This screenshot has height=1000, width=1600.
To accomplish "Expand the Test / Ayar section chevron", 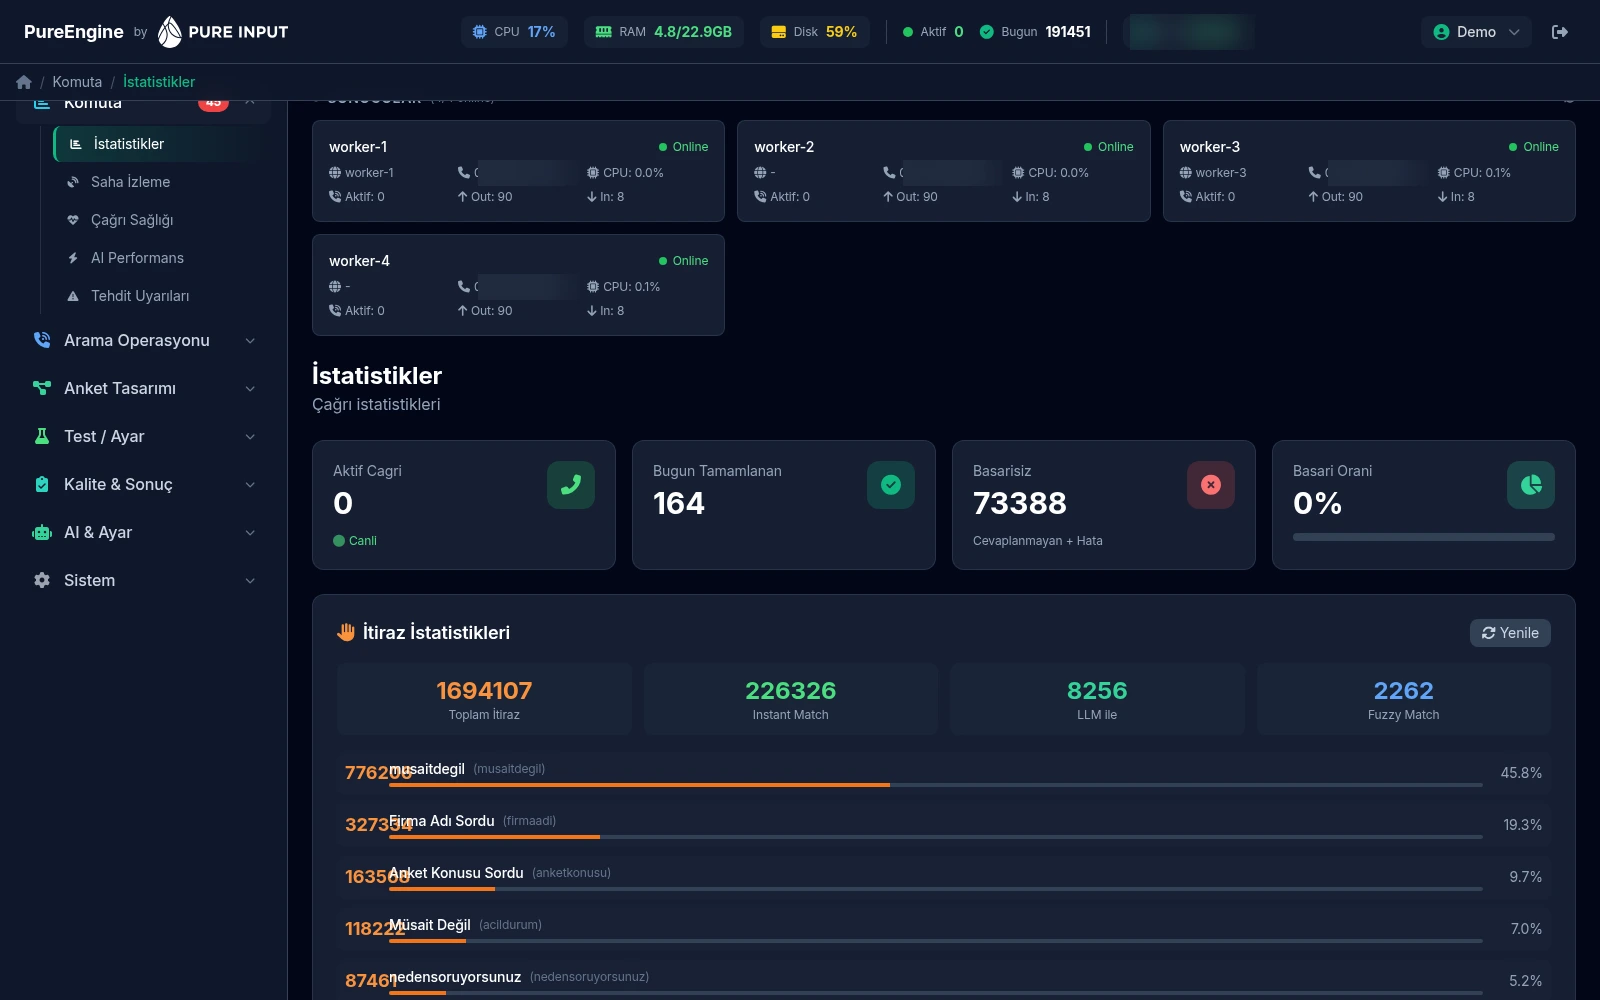I will [x=250, y=437].
